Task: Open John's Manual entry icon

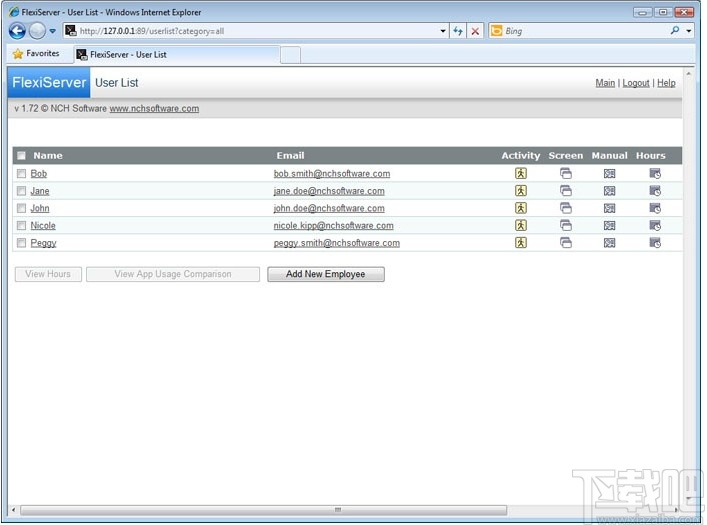Action: (x=610, y=208)
